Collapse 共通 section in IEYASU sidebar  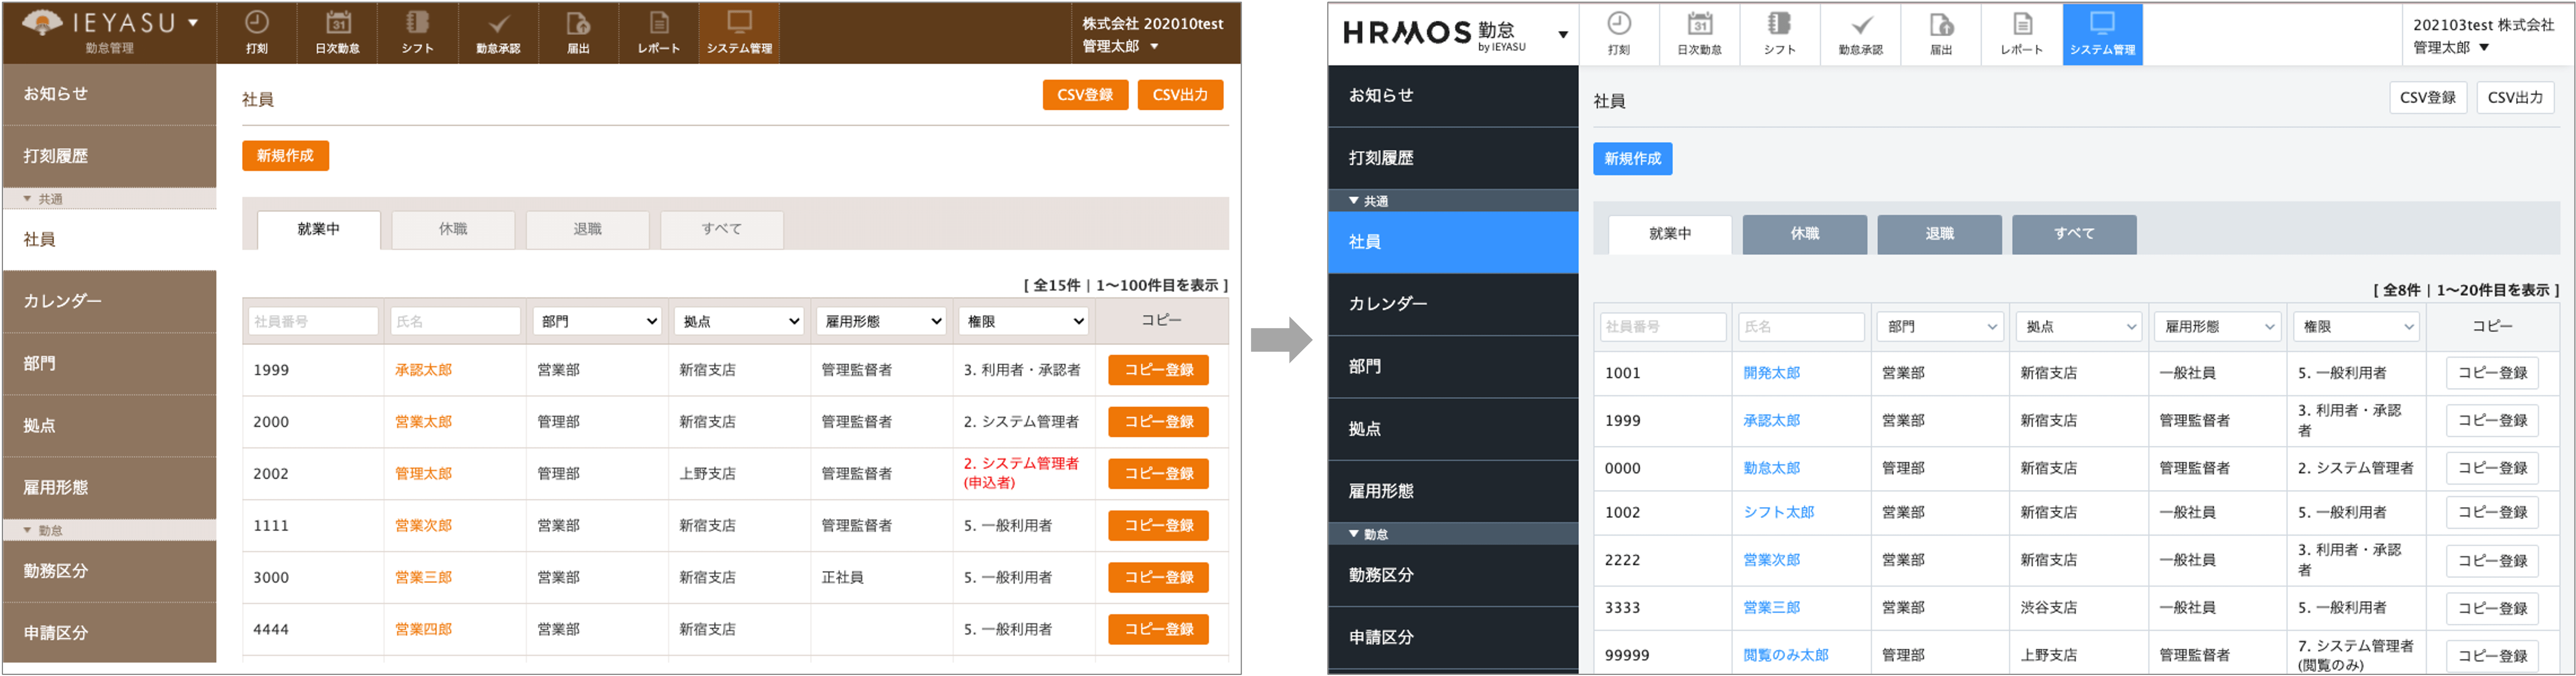[109, 199]
